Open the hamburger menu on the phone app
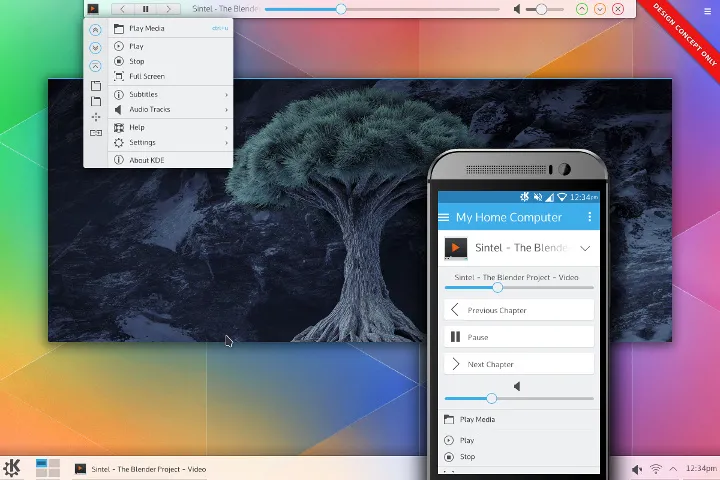Screen dimensions: 720x480 (444, 217)
